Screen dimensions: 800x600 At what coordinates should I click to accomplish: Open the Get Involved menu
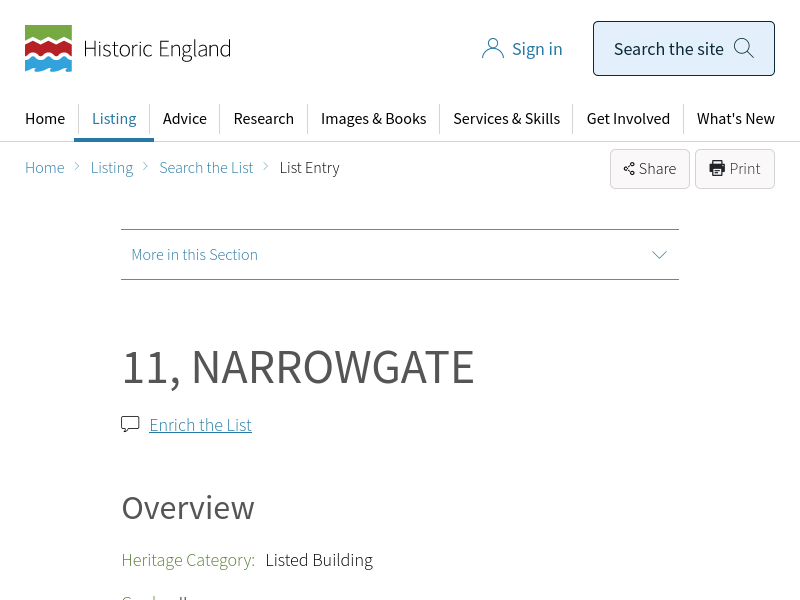628,119
